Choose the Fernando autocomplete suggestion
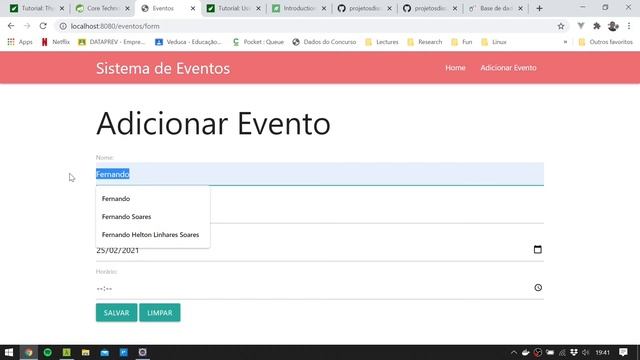The image size is (640, 360). pos(153,199)
